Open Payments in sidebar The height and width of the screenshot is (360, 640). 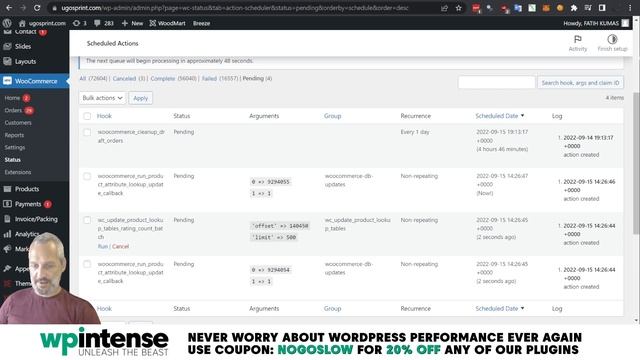[x=28, y=204]
